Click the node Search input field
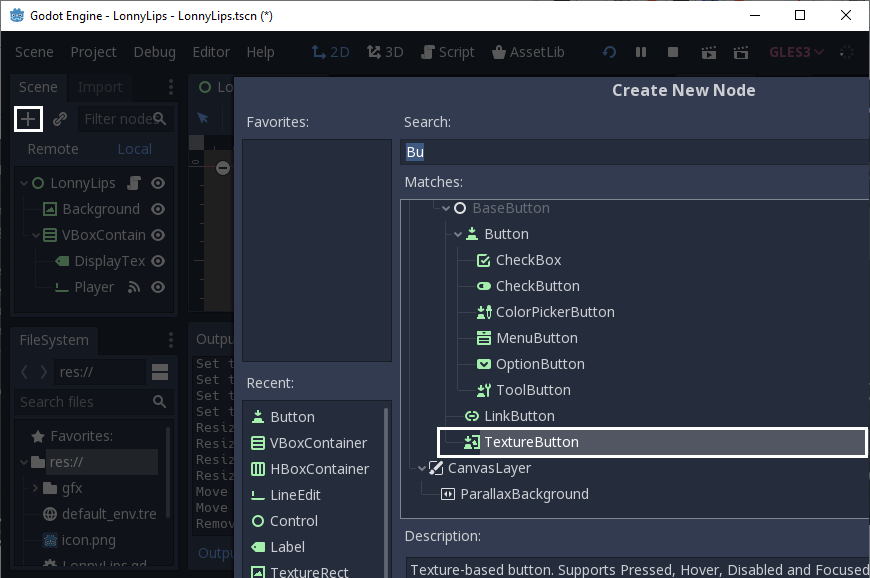This screenshot has width=870, height=578. [635, 152]
